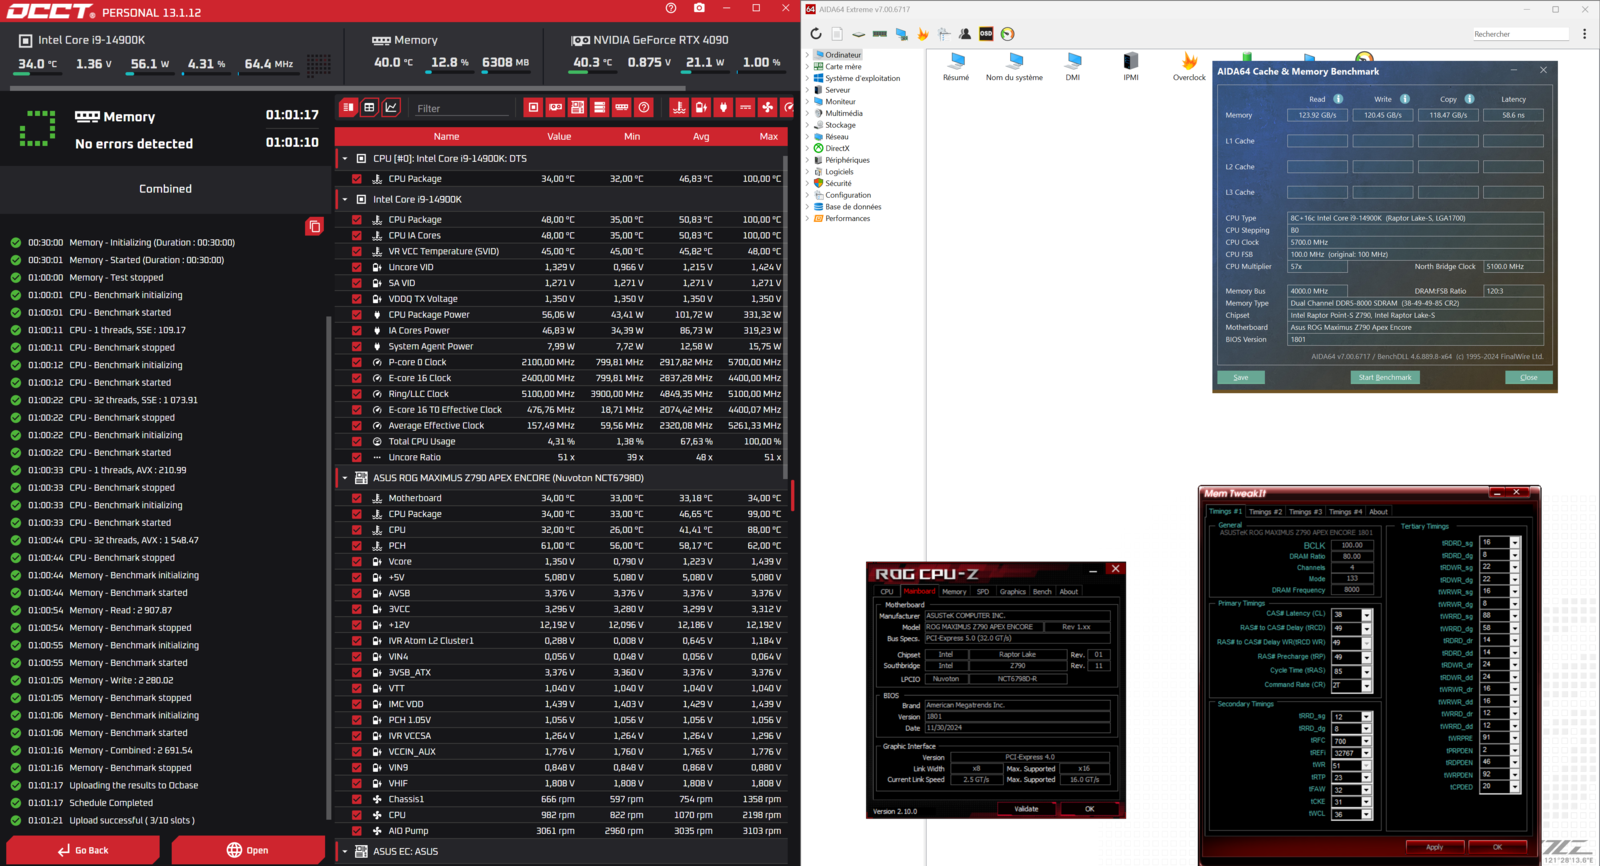Image resolution: width=1600 pixels, height=866 pixels.
Task: Collapse ASUS ROG MAXIMUS Z790 APEX ENCORE sensor group
Action: point(345,478)
